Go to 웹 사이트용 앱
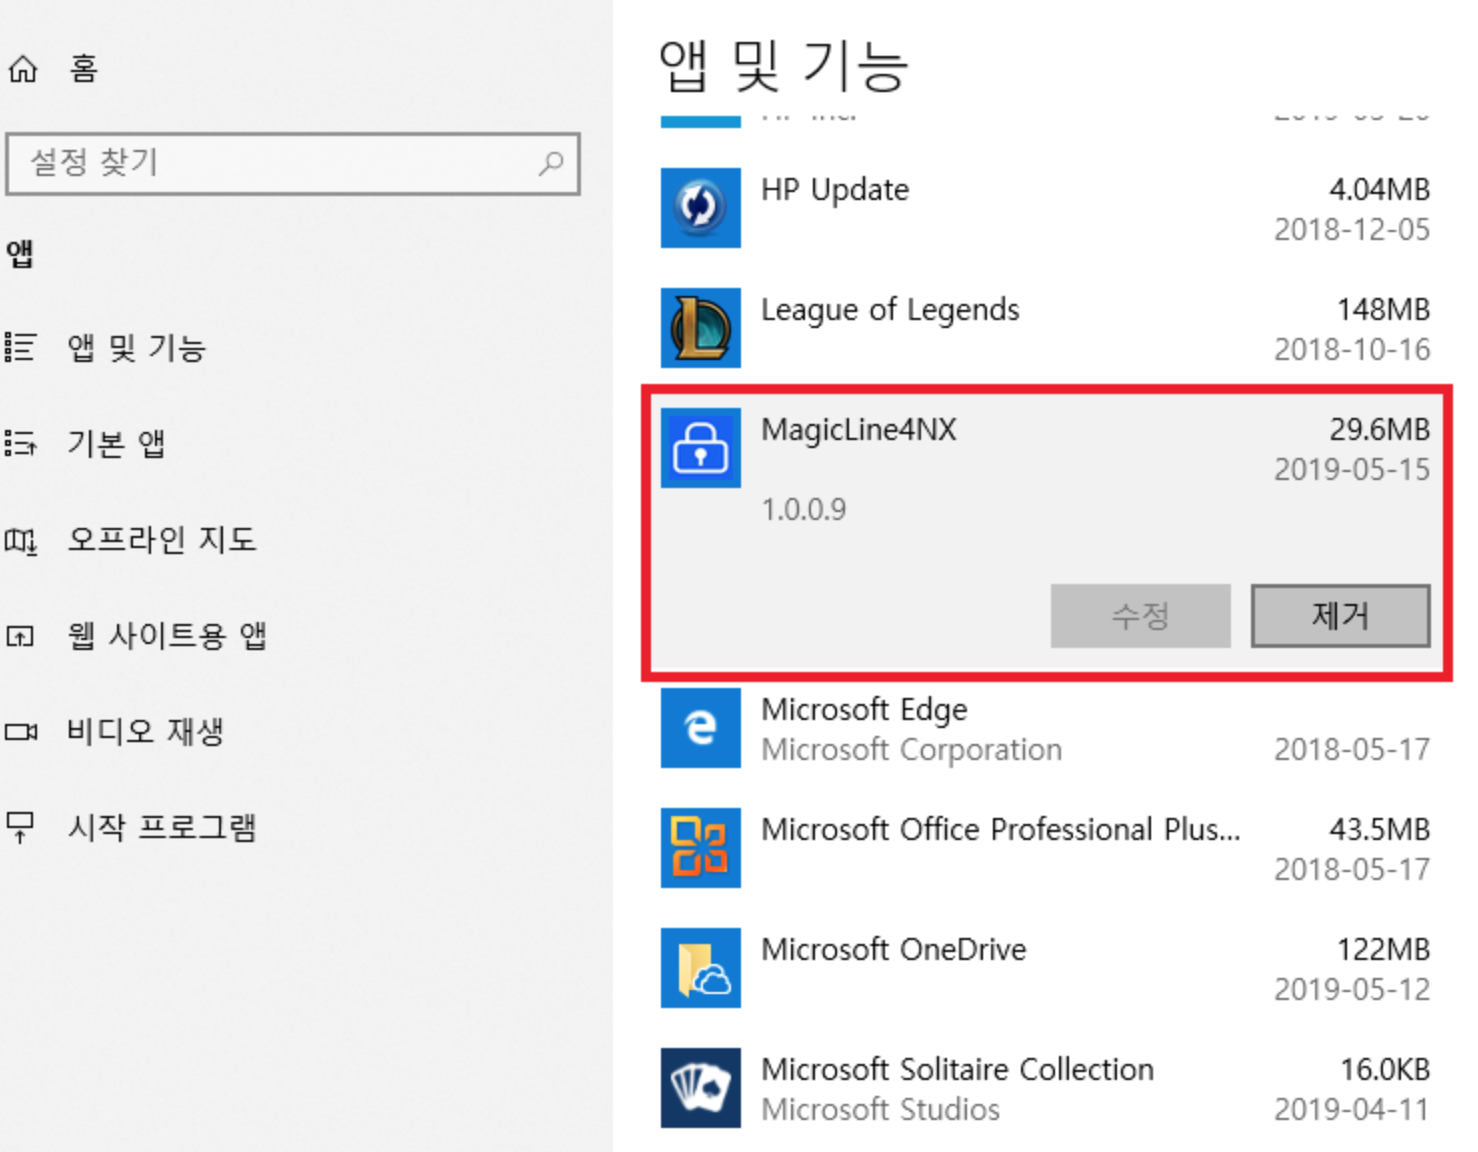 pyautogui.click(x=167, y=636)
